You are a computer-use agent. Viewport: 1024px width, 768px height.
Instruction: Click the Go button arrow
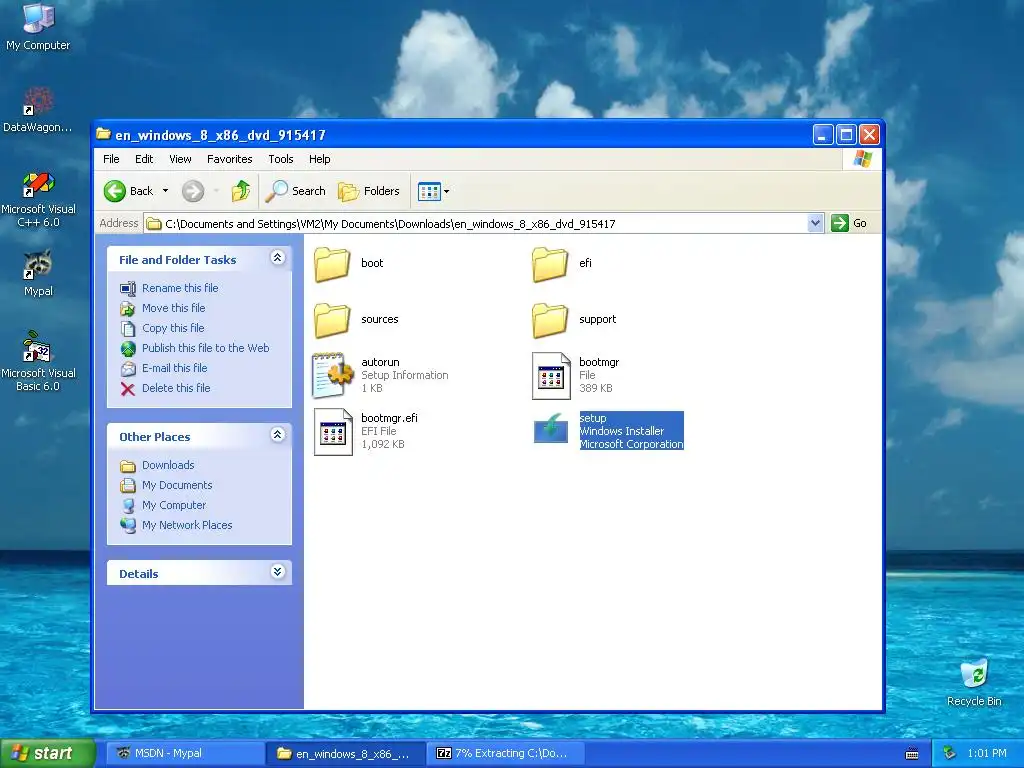pyautogui.click(x=839, y=223)
